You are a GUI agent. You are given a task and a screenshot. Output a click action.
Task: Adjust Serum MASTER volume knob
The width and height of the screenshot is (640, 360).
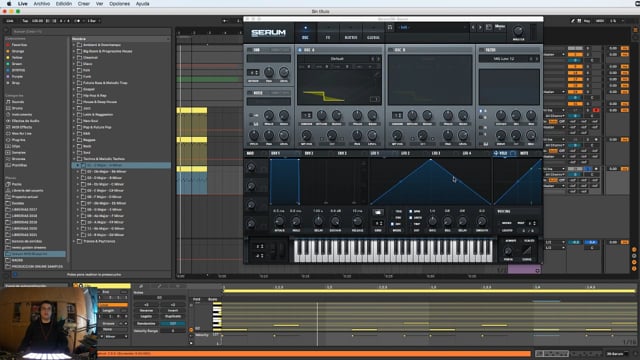(518, 31)
